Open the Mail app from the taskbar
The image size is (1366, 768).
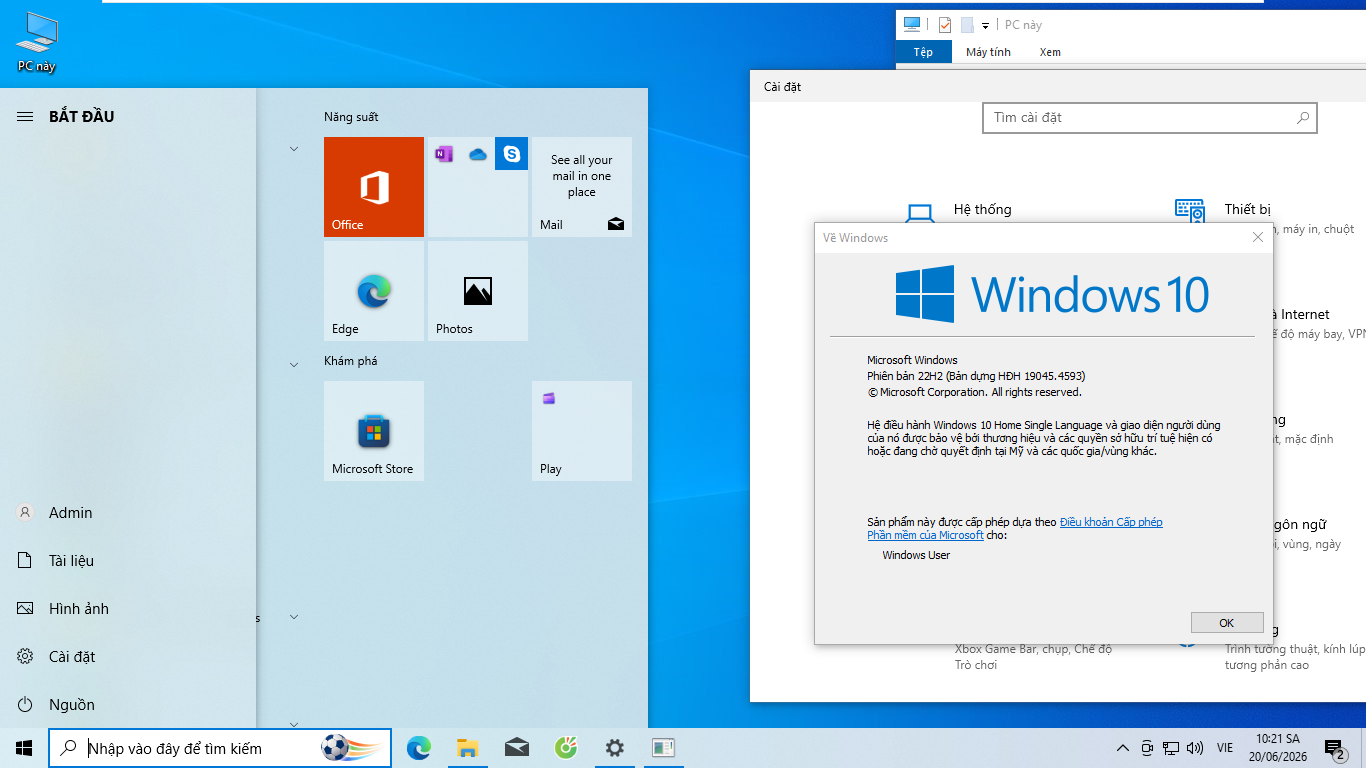(x=517, y=748)
